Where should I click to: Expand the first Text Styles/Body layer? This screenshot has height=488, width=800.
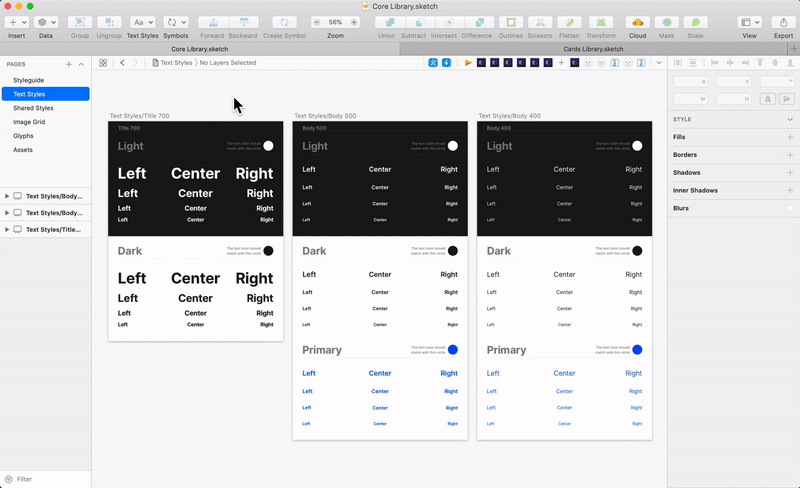coord(7,196)
